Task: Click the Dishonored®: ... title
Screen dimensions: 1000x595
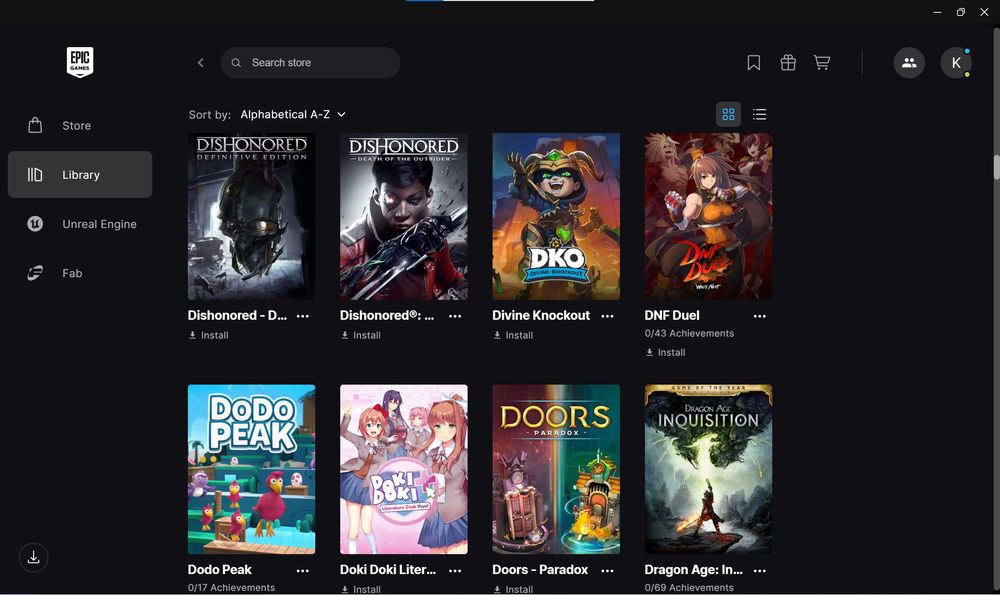Action: coord(386,315)
